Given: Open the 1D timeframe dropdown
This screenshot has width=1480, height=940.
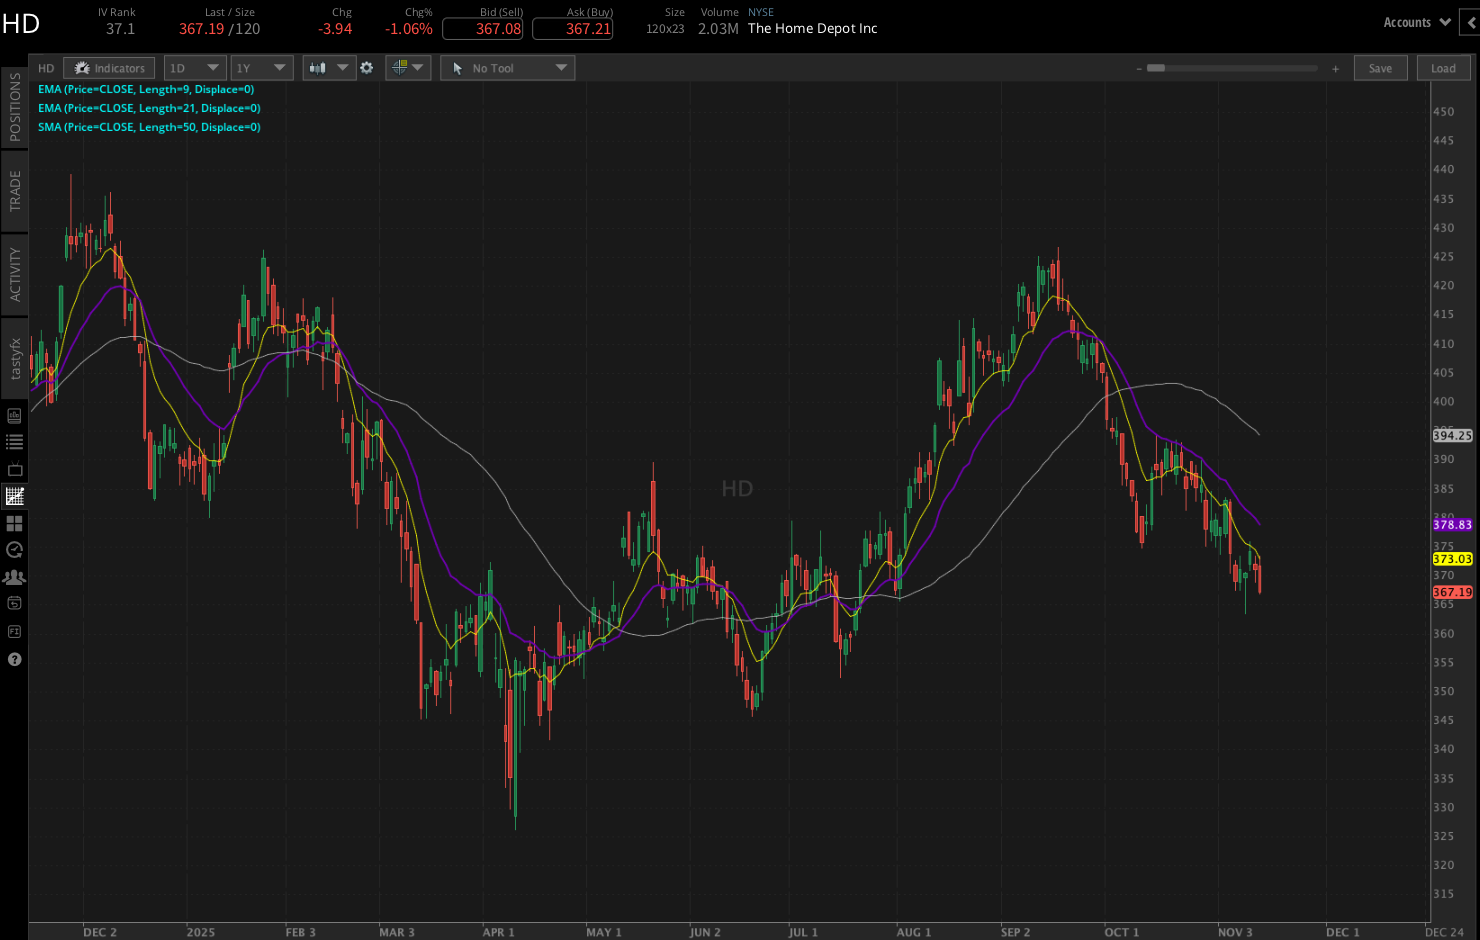Looking at the screenshot, I should (194, 67).
